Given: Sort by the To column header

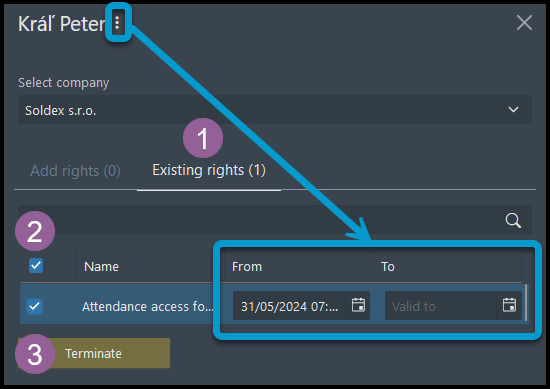Looking at the screenshot, I should 388,267.
